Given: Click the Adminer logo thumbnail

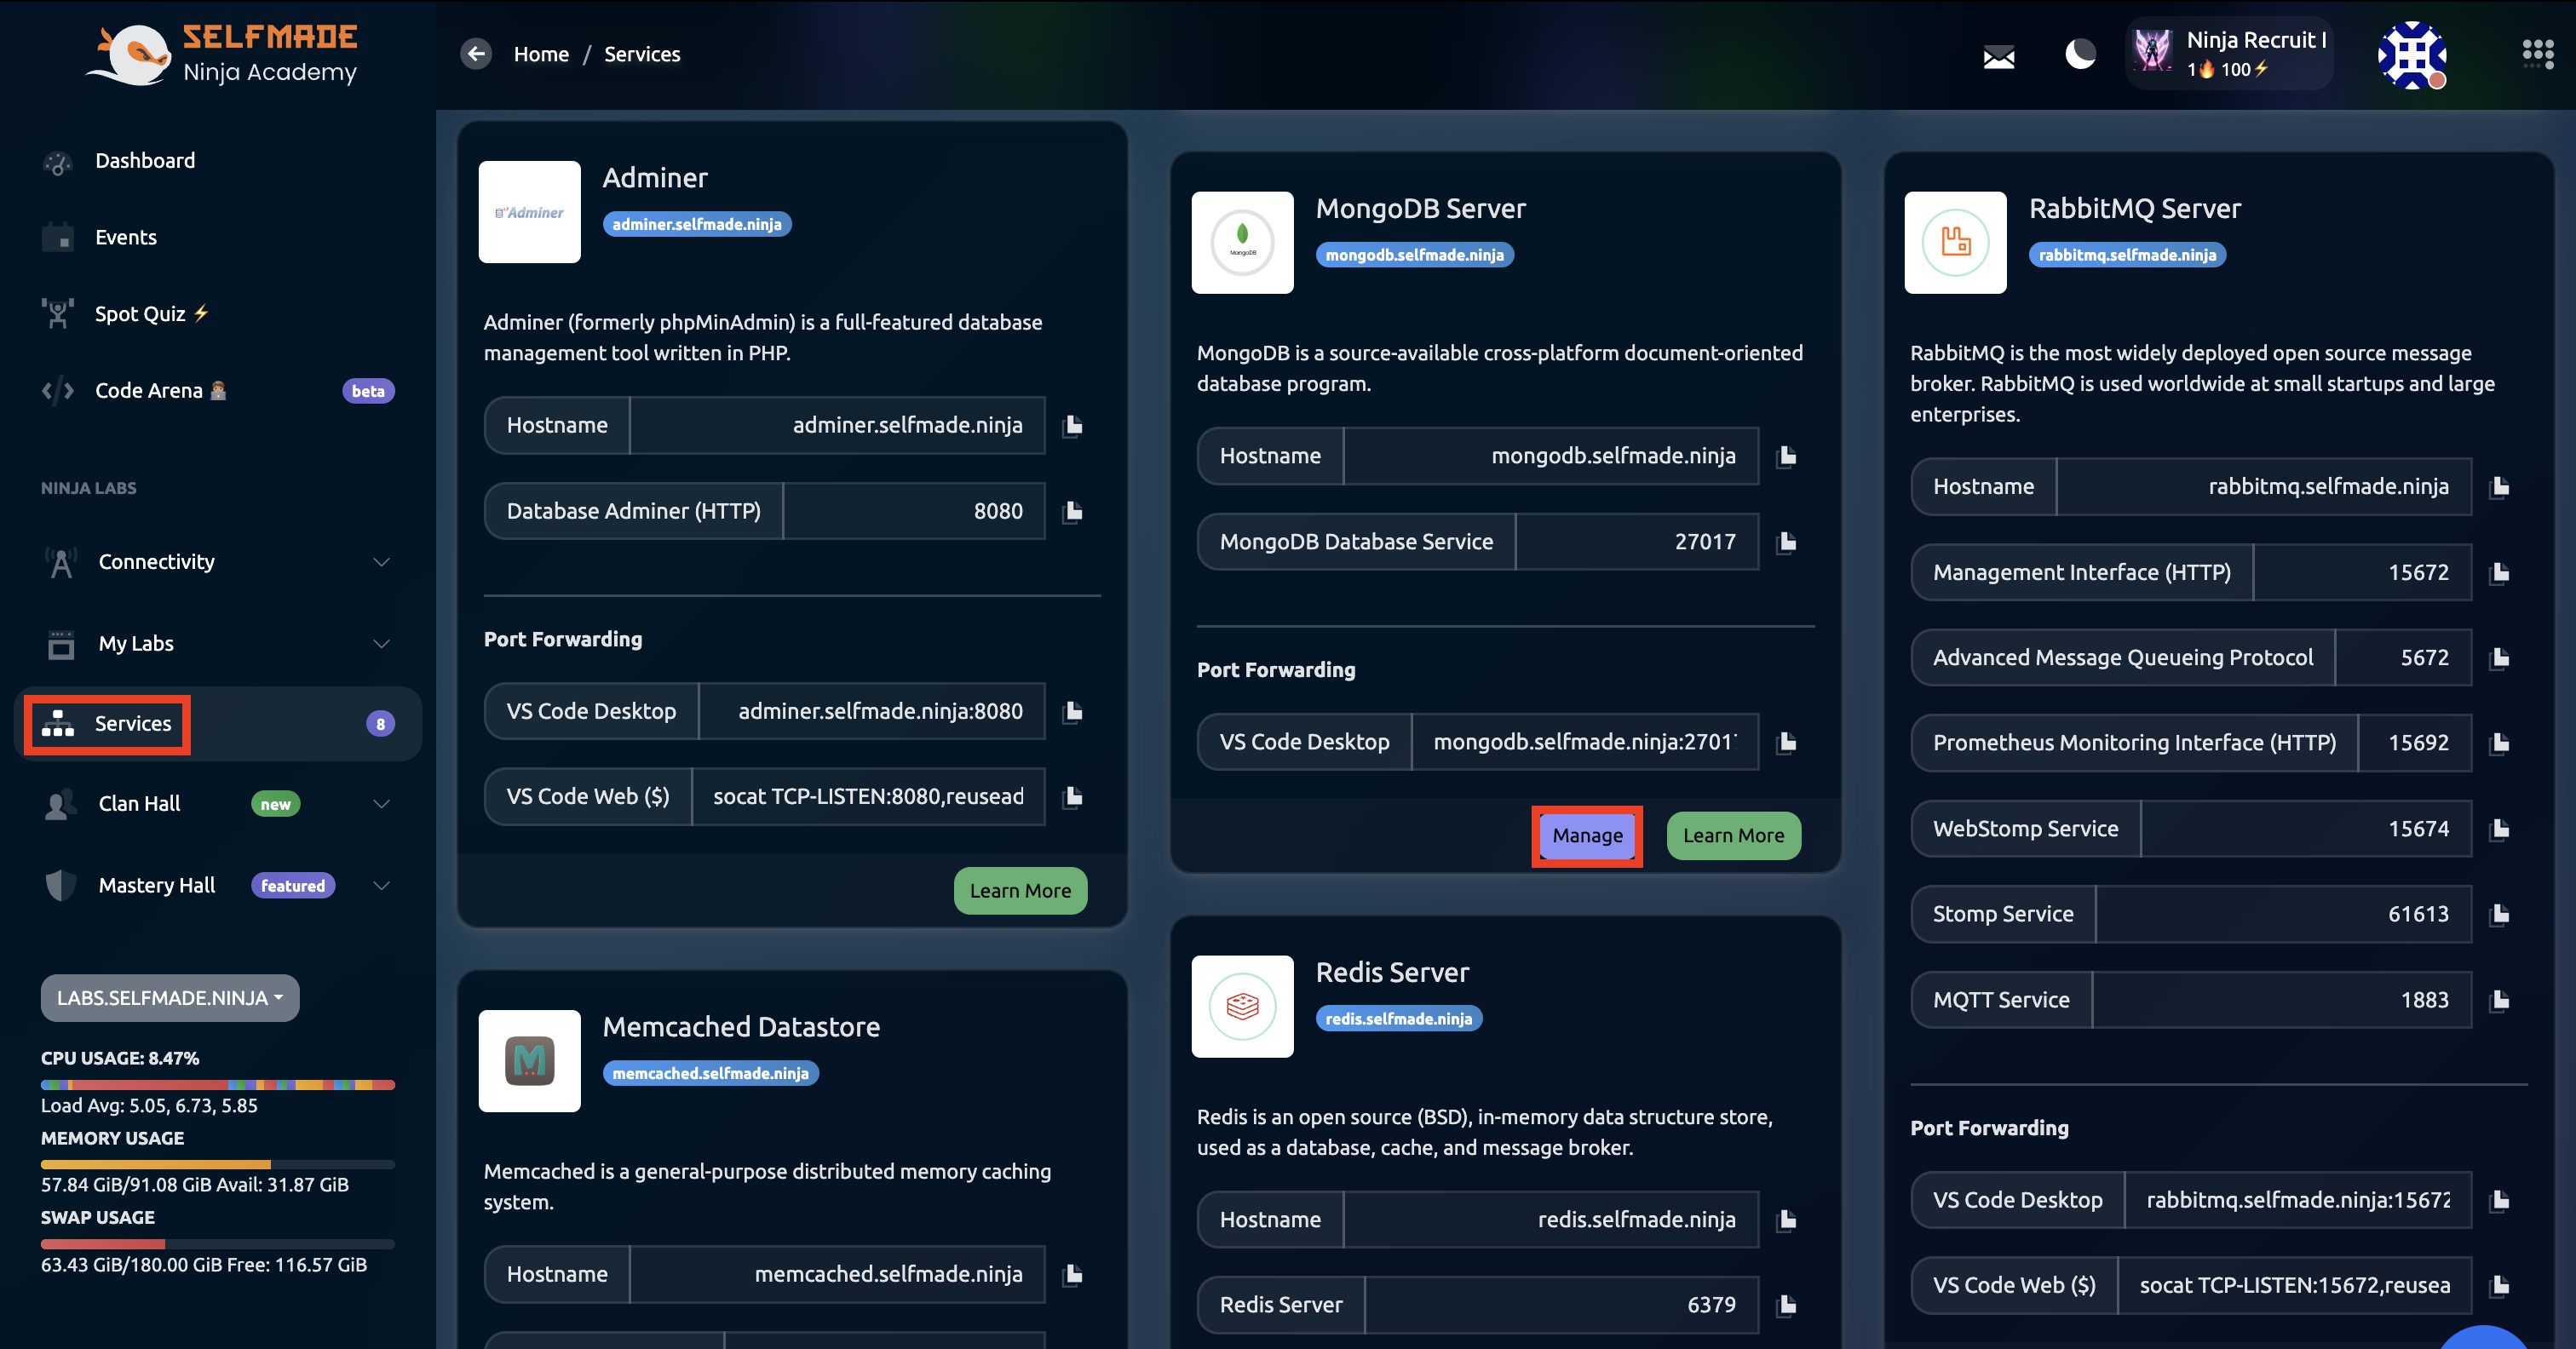Looking at the screenshot, I should (529, 212).
